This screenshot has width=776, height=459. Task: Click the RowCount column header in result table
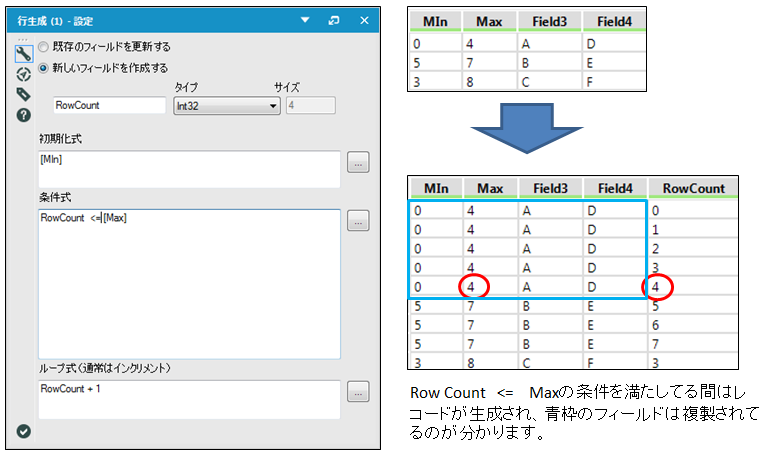coord(693,188)
